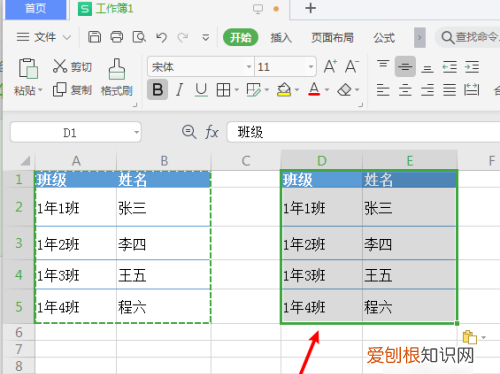Toggle Bold formatting
500x374 pixels.
[x=158, y=90]
